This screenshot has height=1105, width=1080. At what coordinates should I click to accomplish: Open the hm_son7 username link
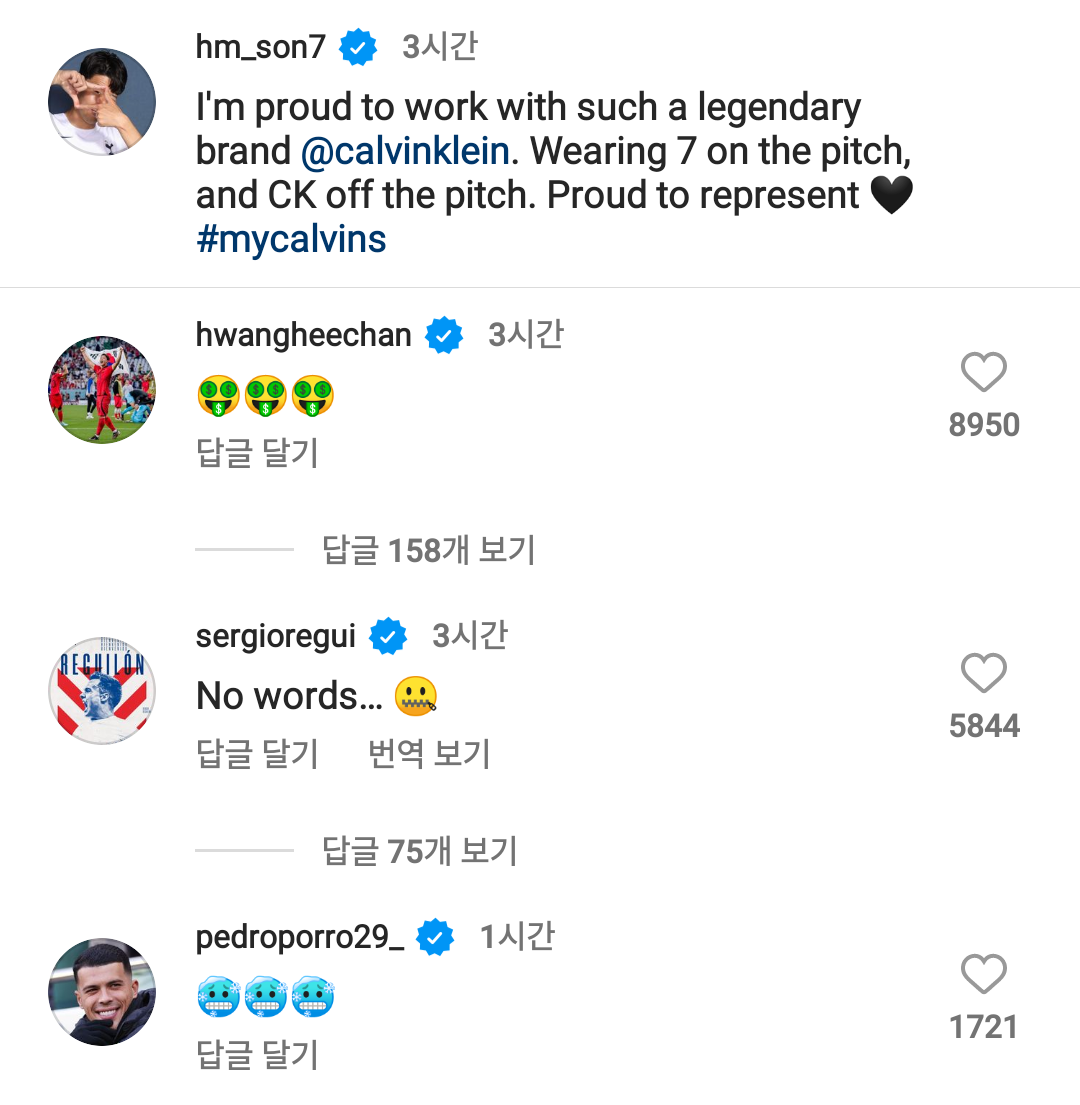(261, 47)
